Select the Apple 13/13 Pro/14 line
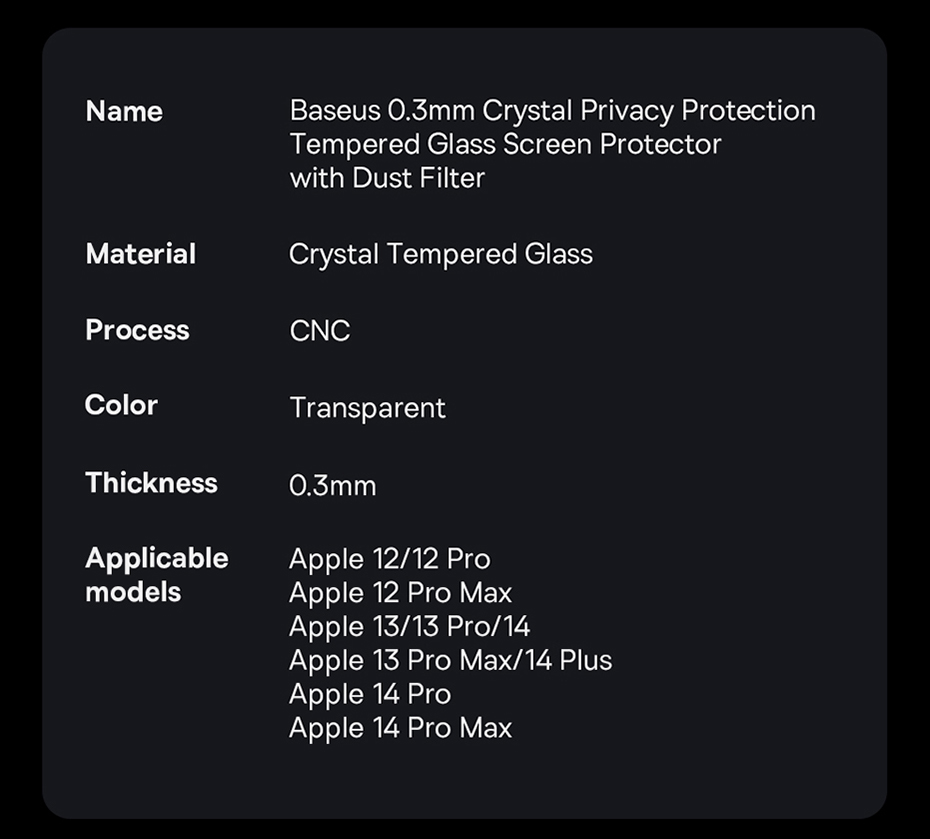This screenshot has height=839, width=930. [409, 627]
